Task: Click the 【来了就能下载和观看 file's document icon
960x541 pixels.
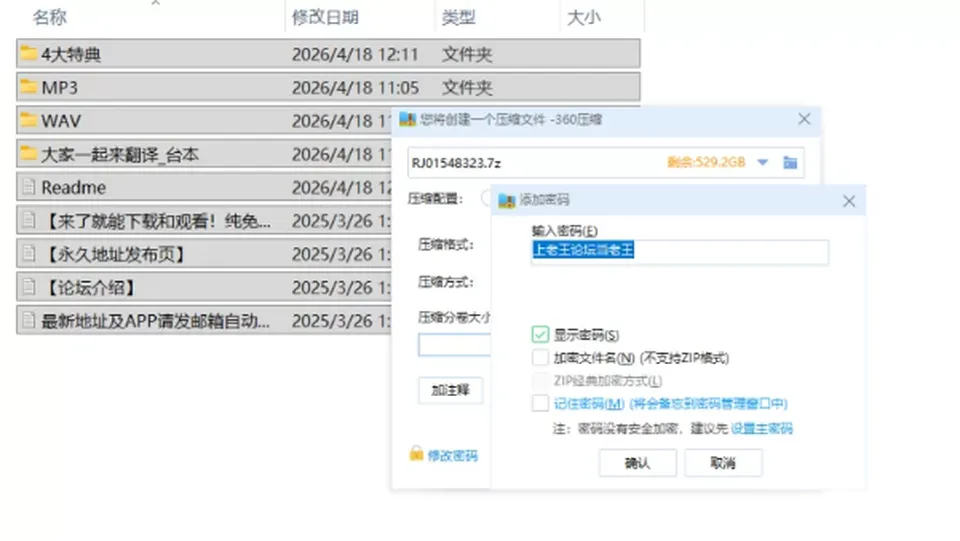Action: 28,220
